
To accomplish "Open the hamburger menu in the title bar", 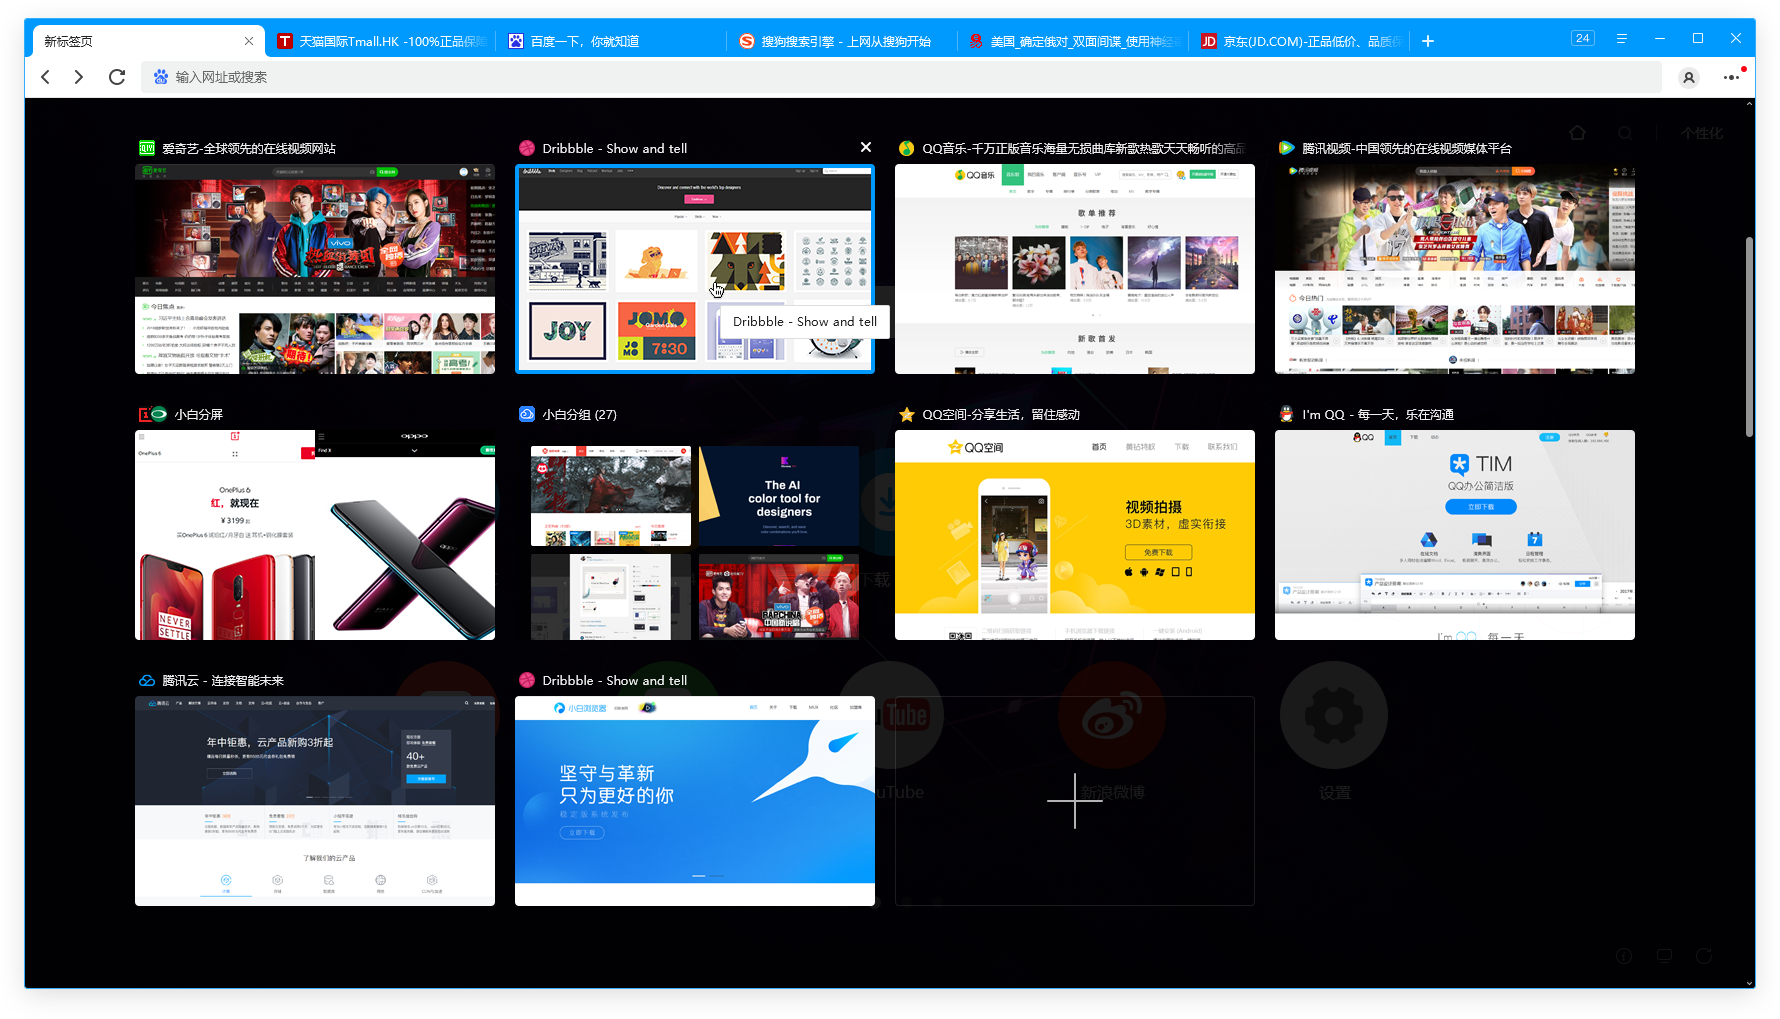I will coord(1621,38).
